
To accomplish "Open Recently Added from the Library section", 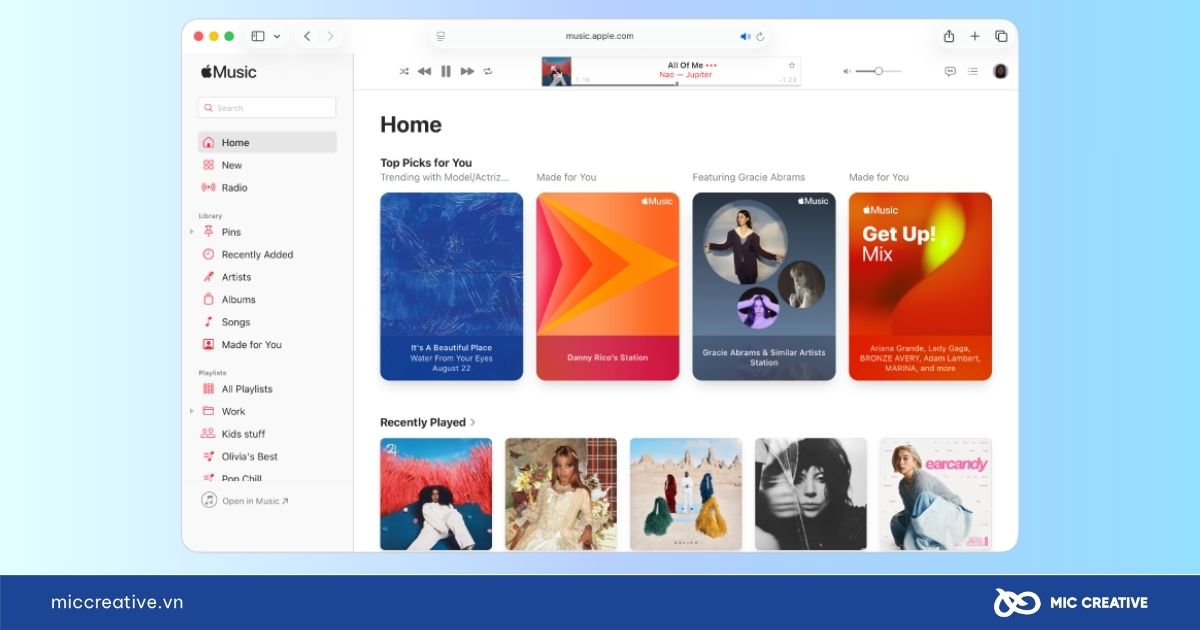I will pyautogui.click(x=210, y=254).
